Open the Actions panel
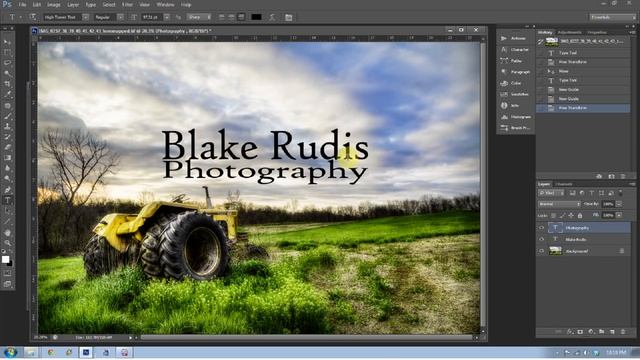This screenshot has height=360, width=640. (x=515, y=38)
